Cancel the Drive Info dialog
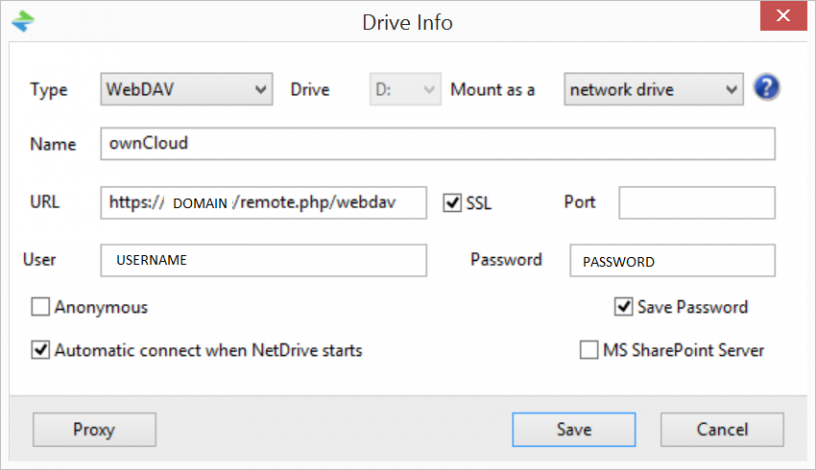The height and width of the screenshot is (470, 816). (722, 429)
